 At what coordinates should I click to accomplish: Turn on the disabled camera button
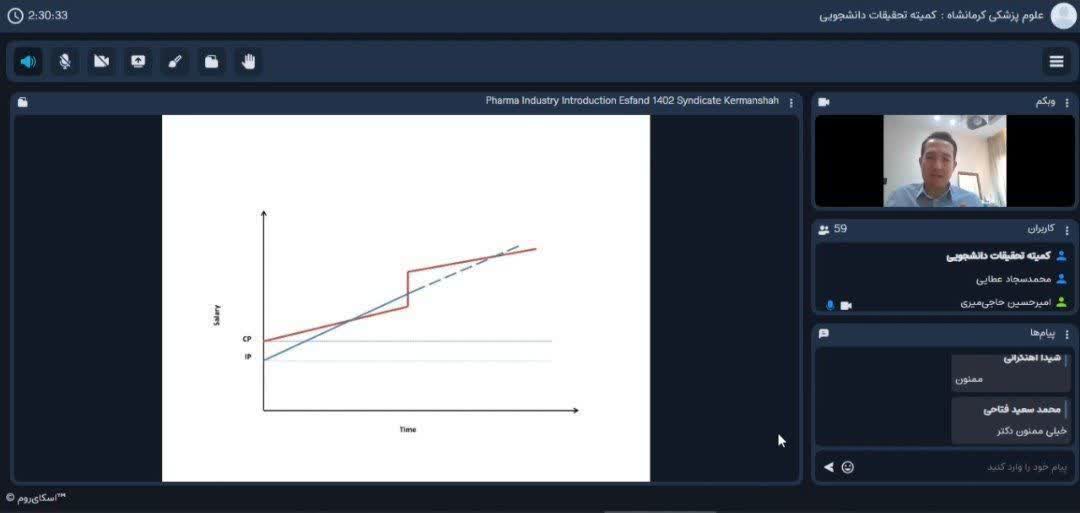tap(101, 62)
